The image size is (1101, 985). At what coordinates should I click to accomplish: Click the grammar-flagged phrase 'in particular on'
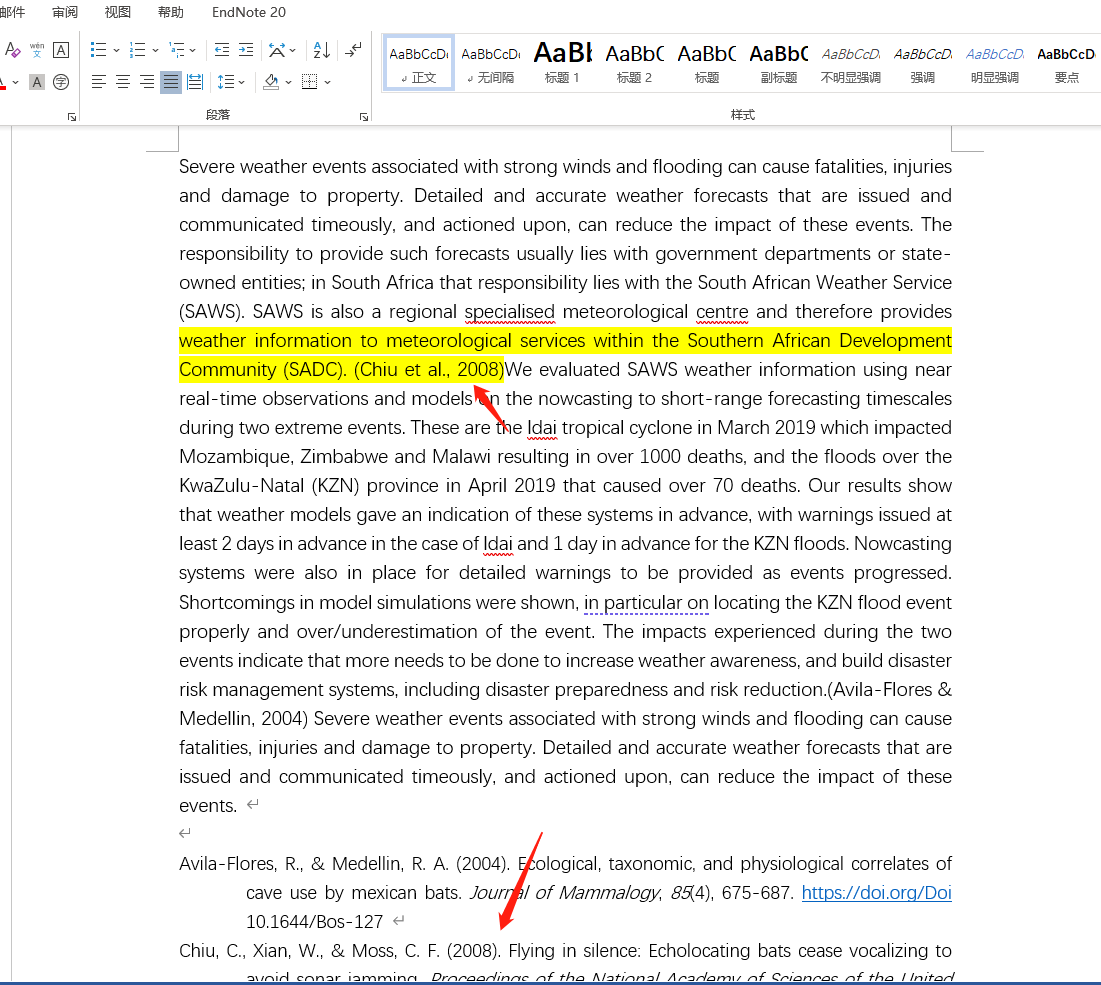(646, 602)
